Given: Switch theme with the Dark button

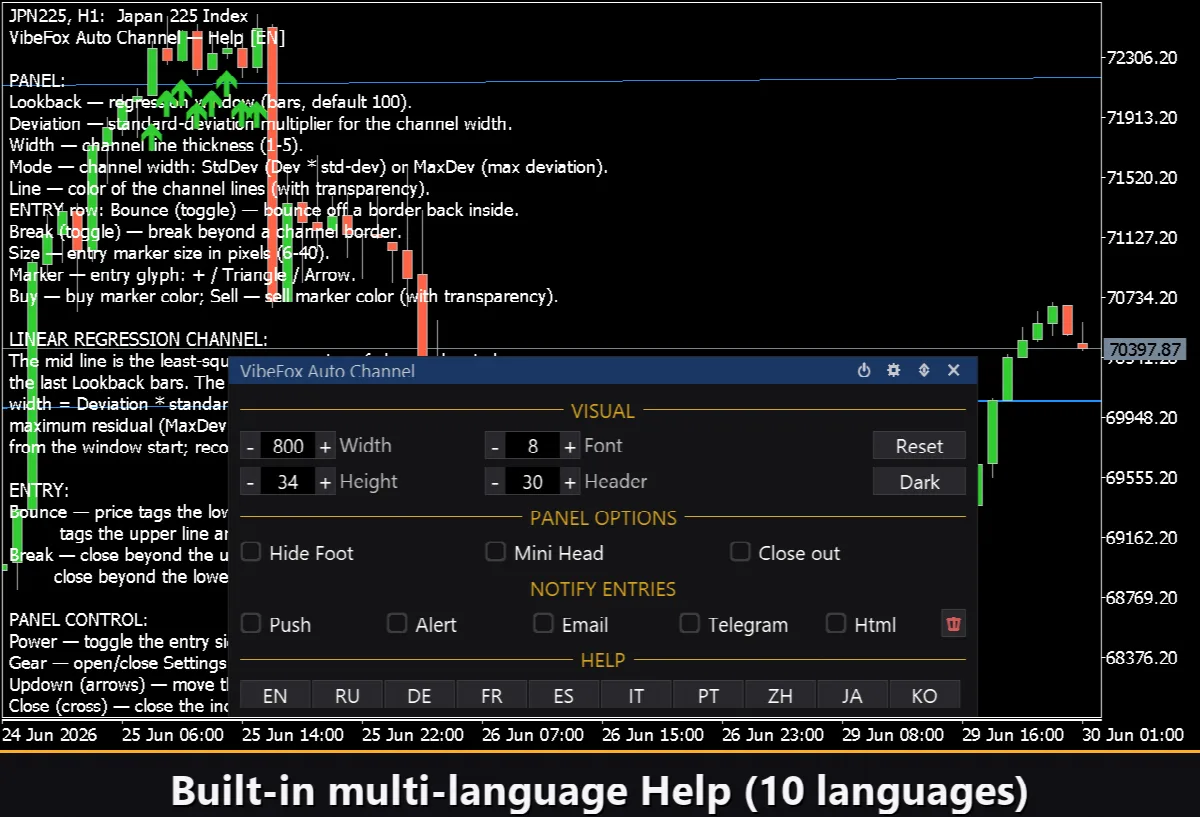Looking at the screenshot, I should click(919, 482).
